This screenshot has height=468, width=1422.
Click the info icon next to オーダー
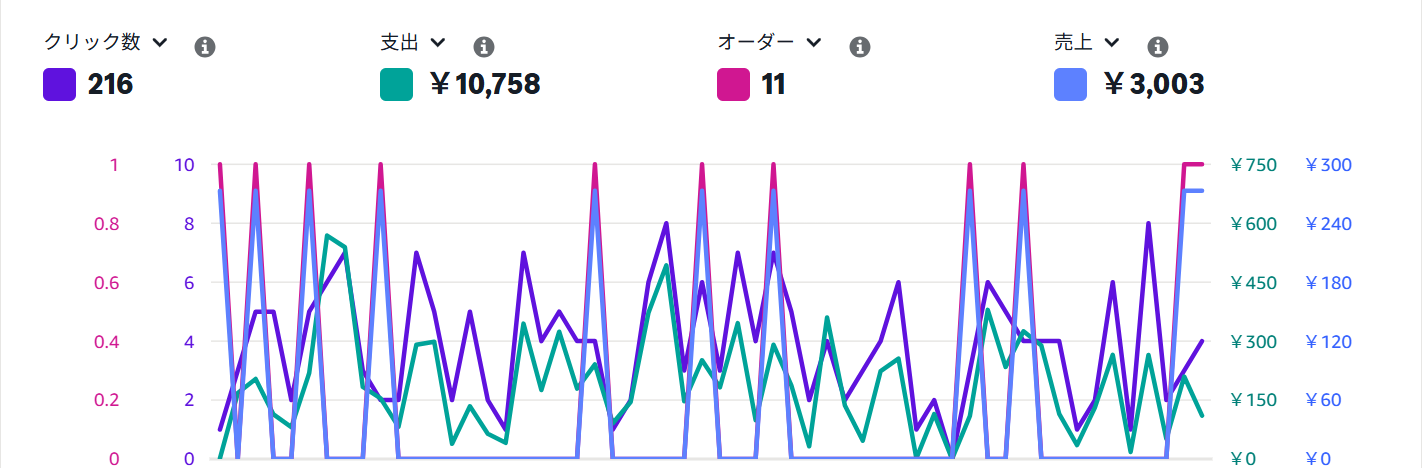click(859, 47)
